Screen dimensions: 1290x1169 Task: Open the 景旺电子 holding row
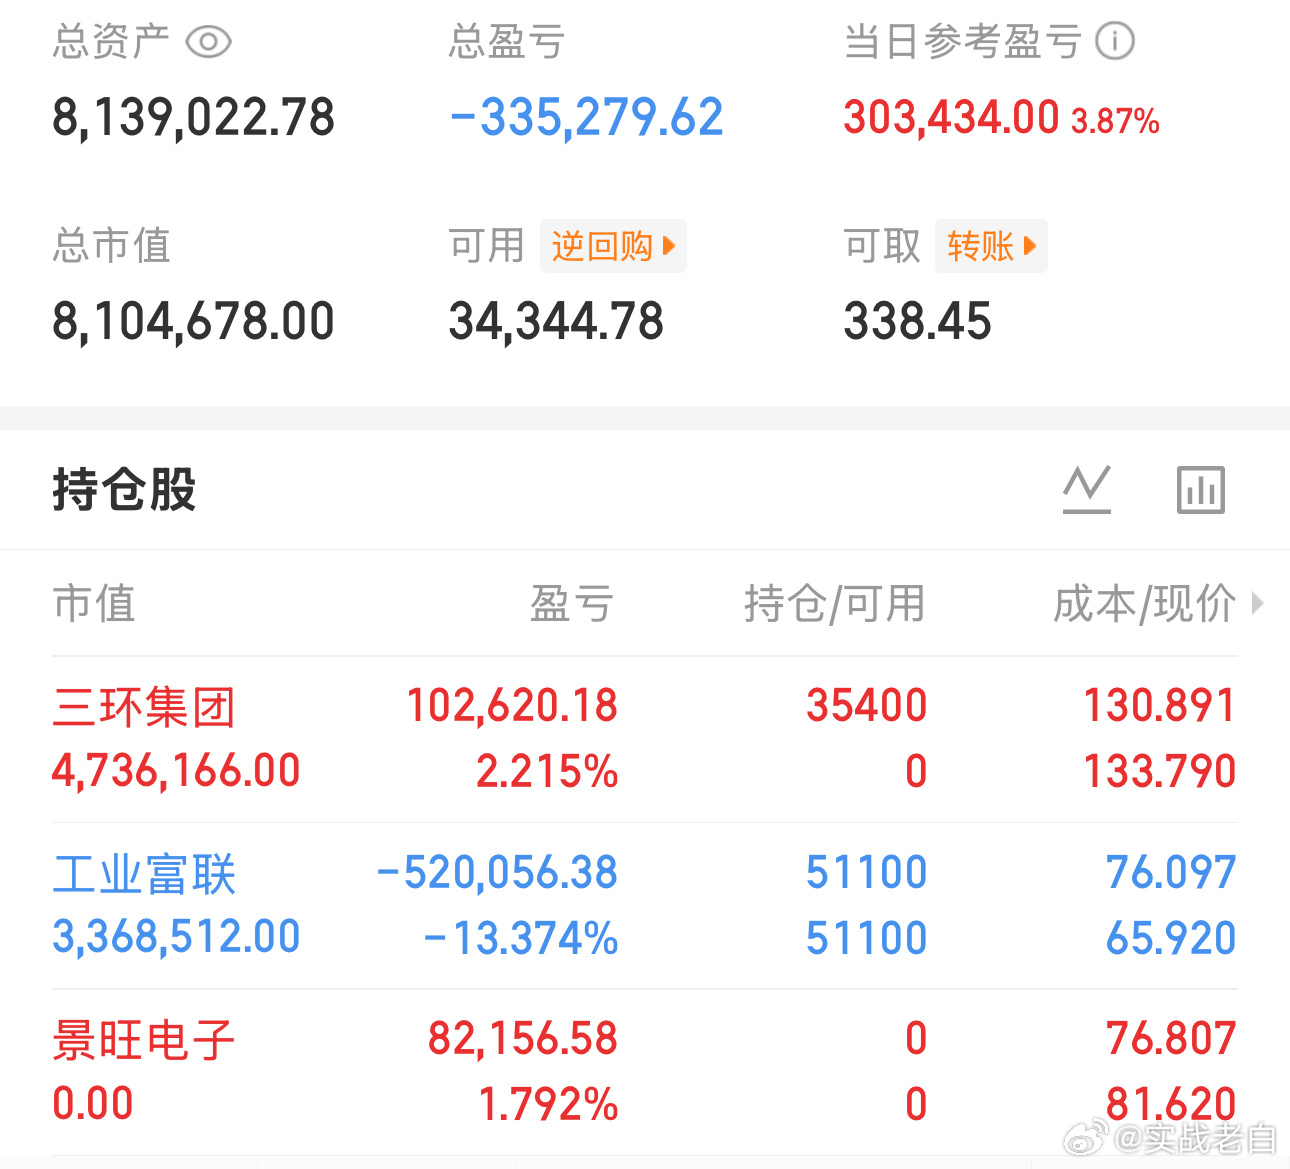(644, 1072)
